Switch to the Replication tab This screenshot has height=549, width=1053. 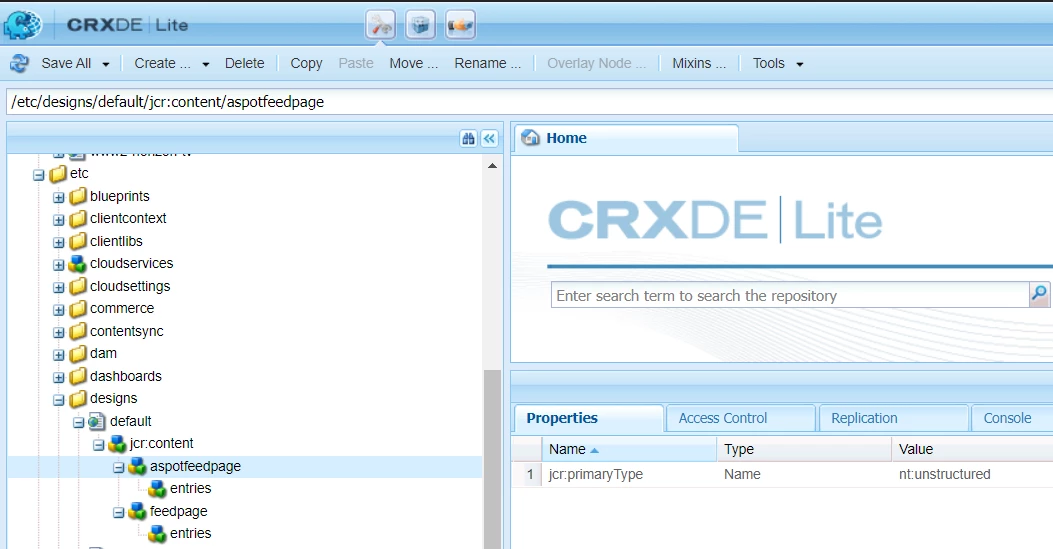tap(894, 418)
